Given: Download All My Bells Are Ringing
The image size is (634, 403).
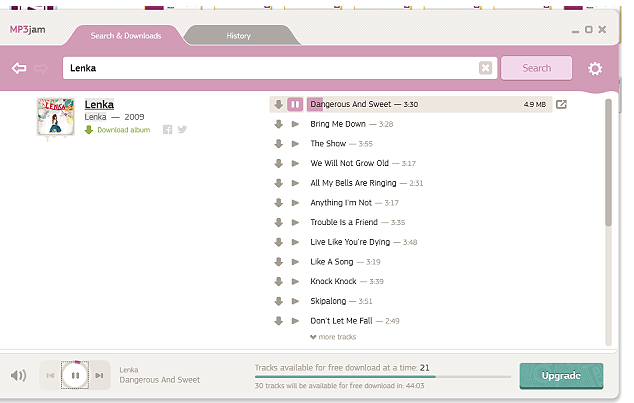Looking at the screenshot, I should 279,183.
